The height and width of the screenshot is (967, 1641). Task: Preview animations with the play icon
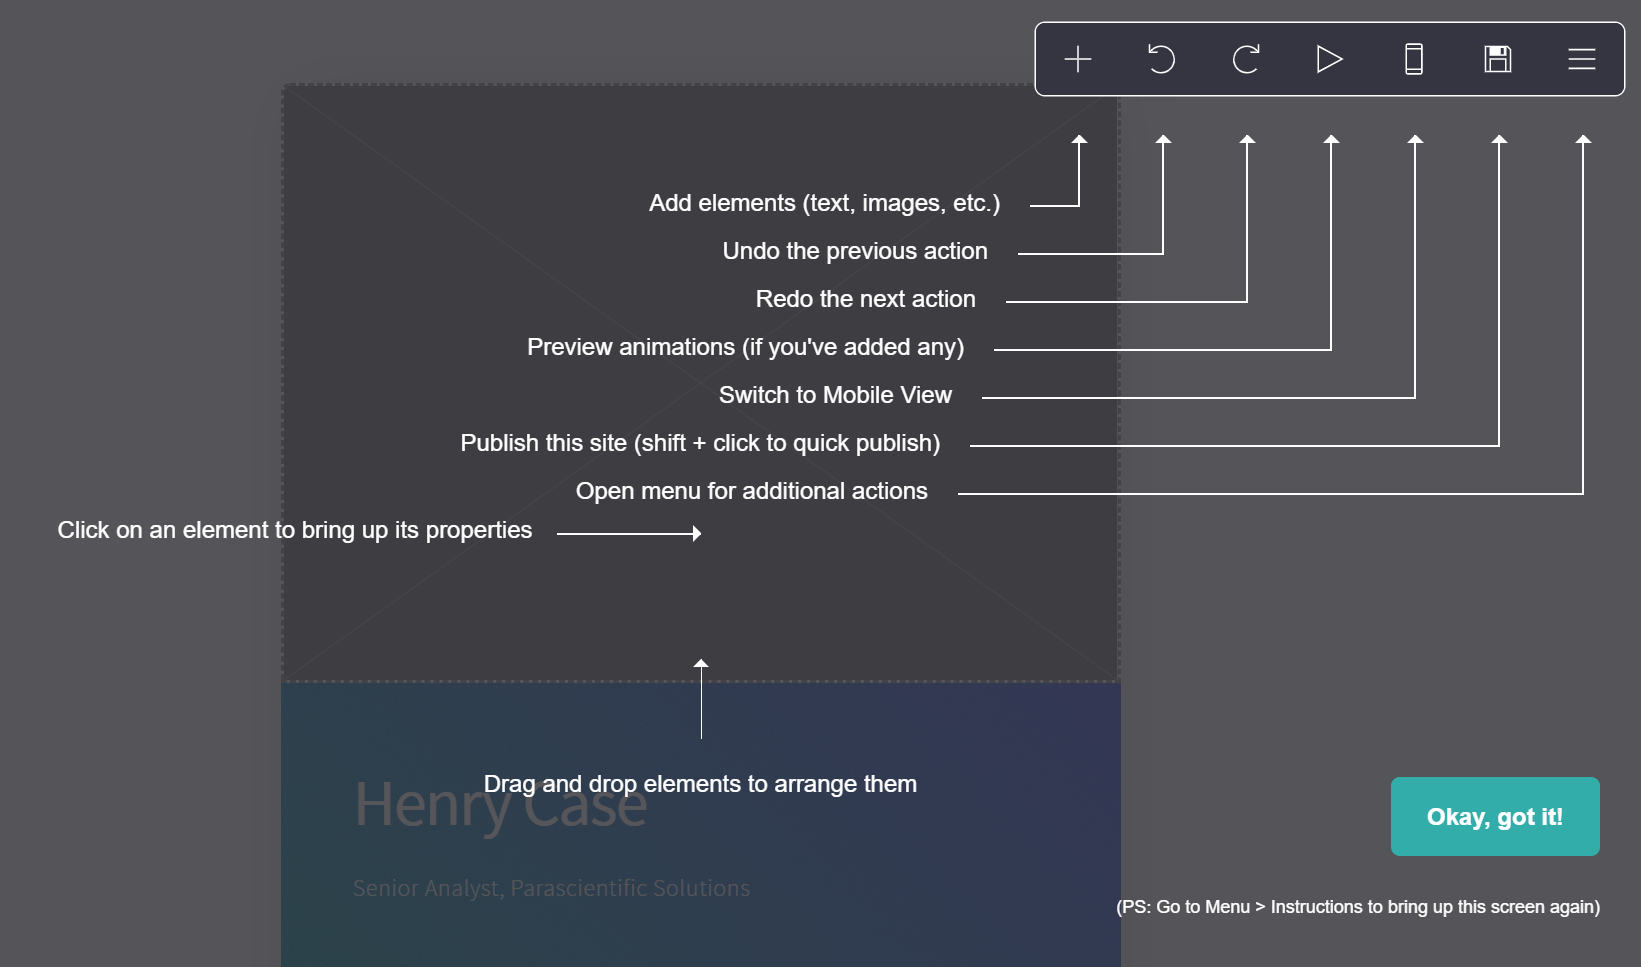[x=1329, y=59]
